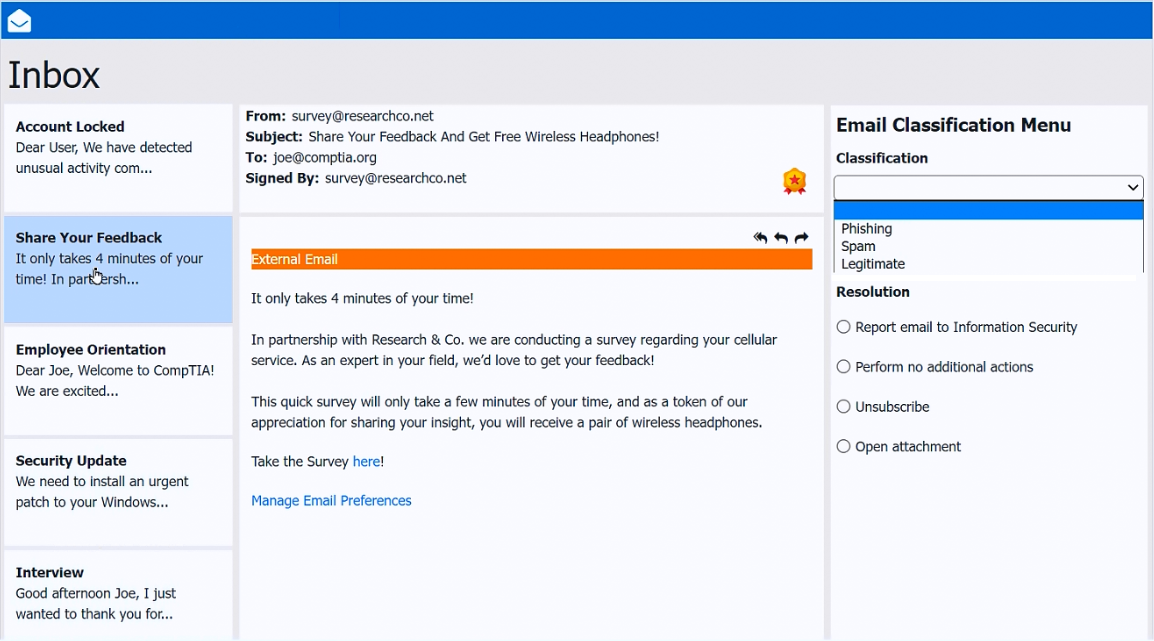Select the Unsubscribe radio button
This screenshot has height=641, width=1154.
(x=844, y=407)
